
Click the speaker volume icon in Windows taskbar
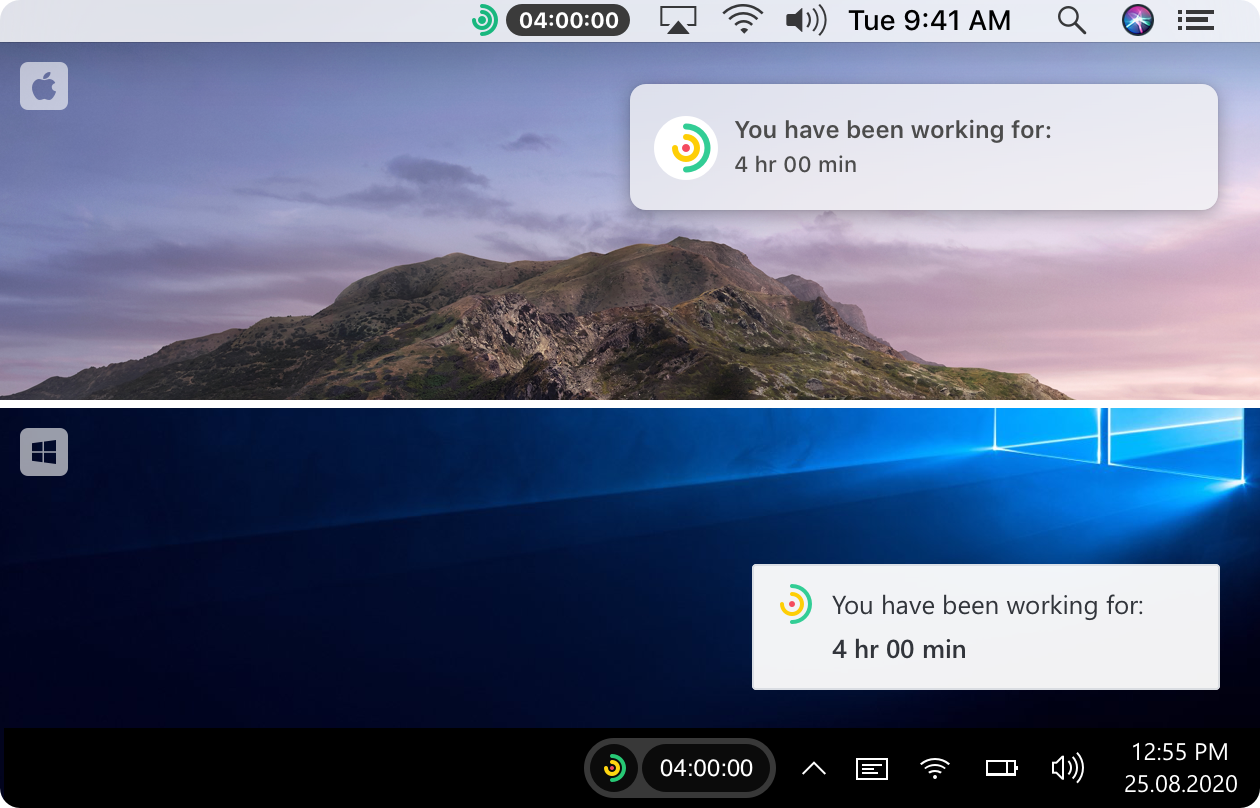(1068, 768)
